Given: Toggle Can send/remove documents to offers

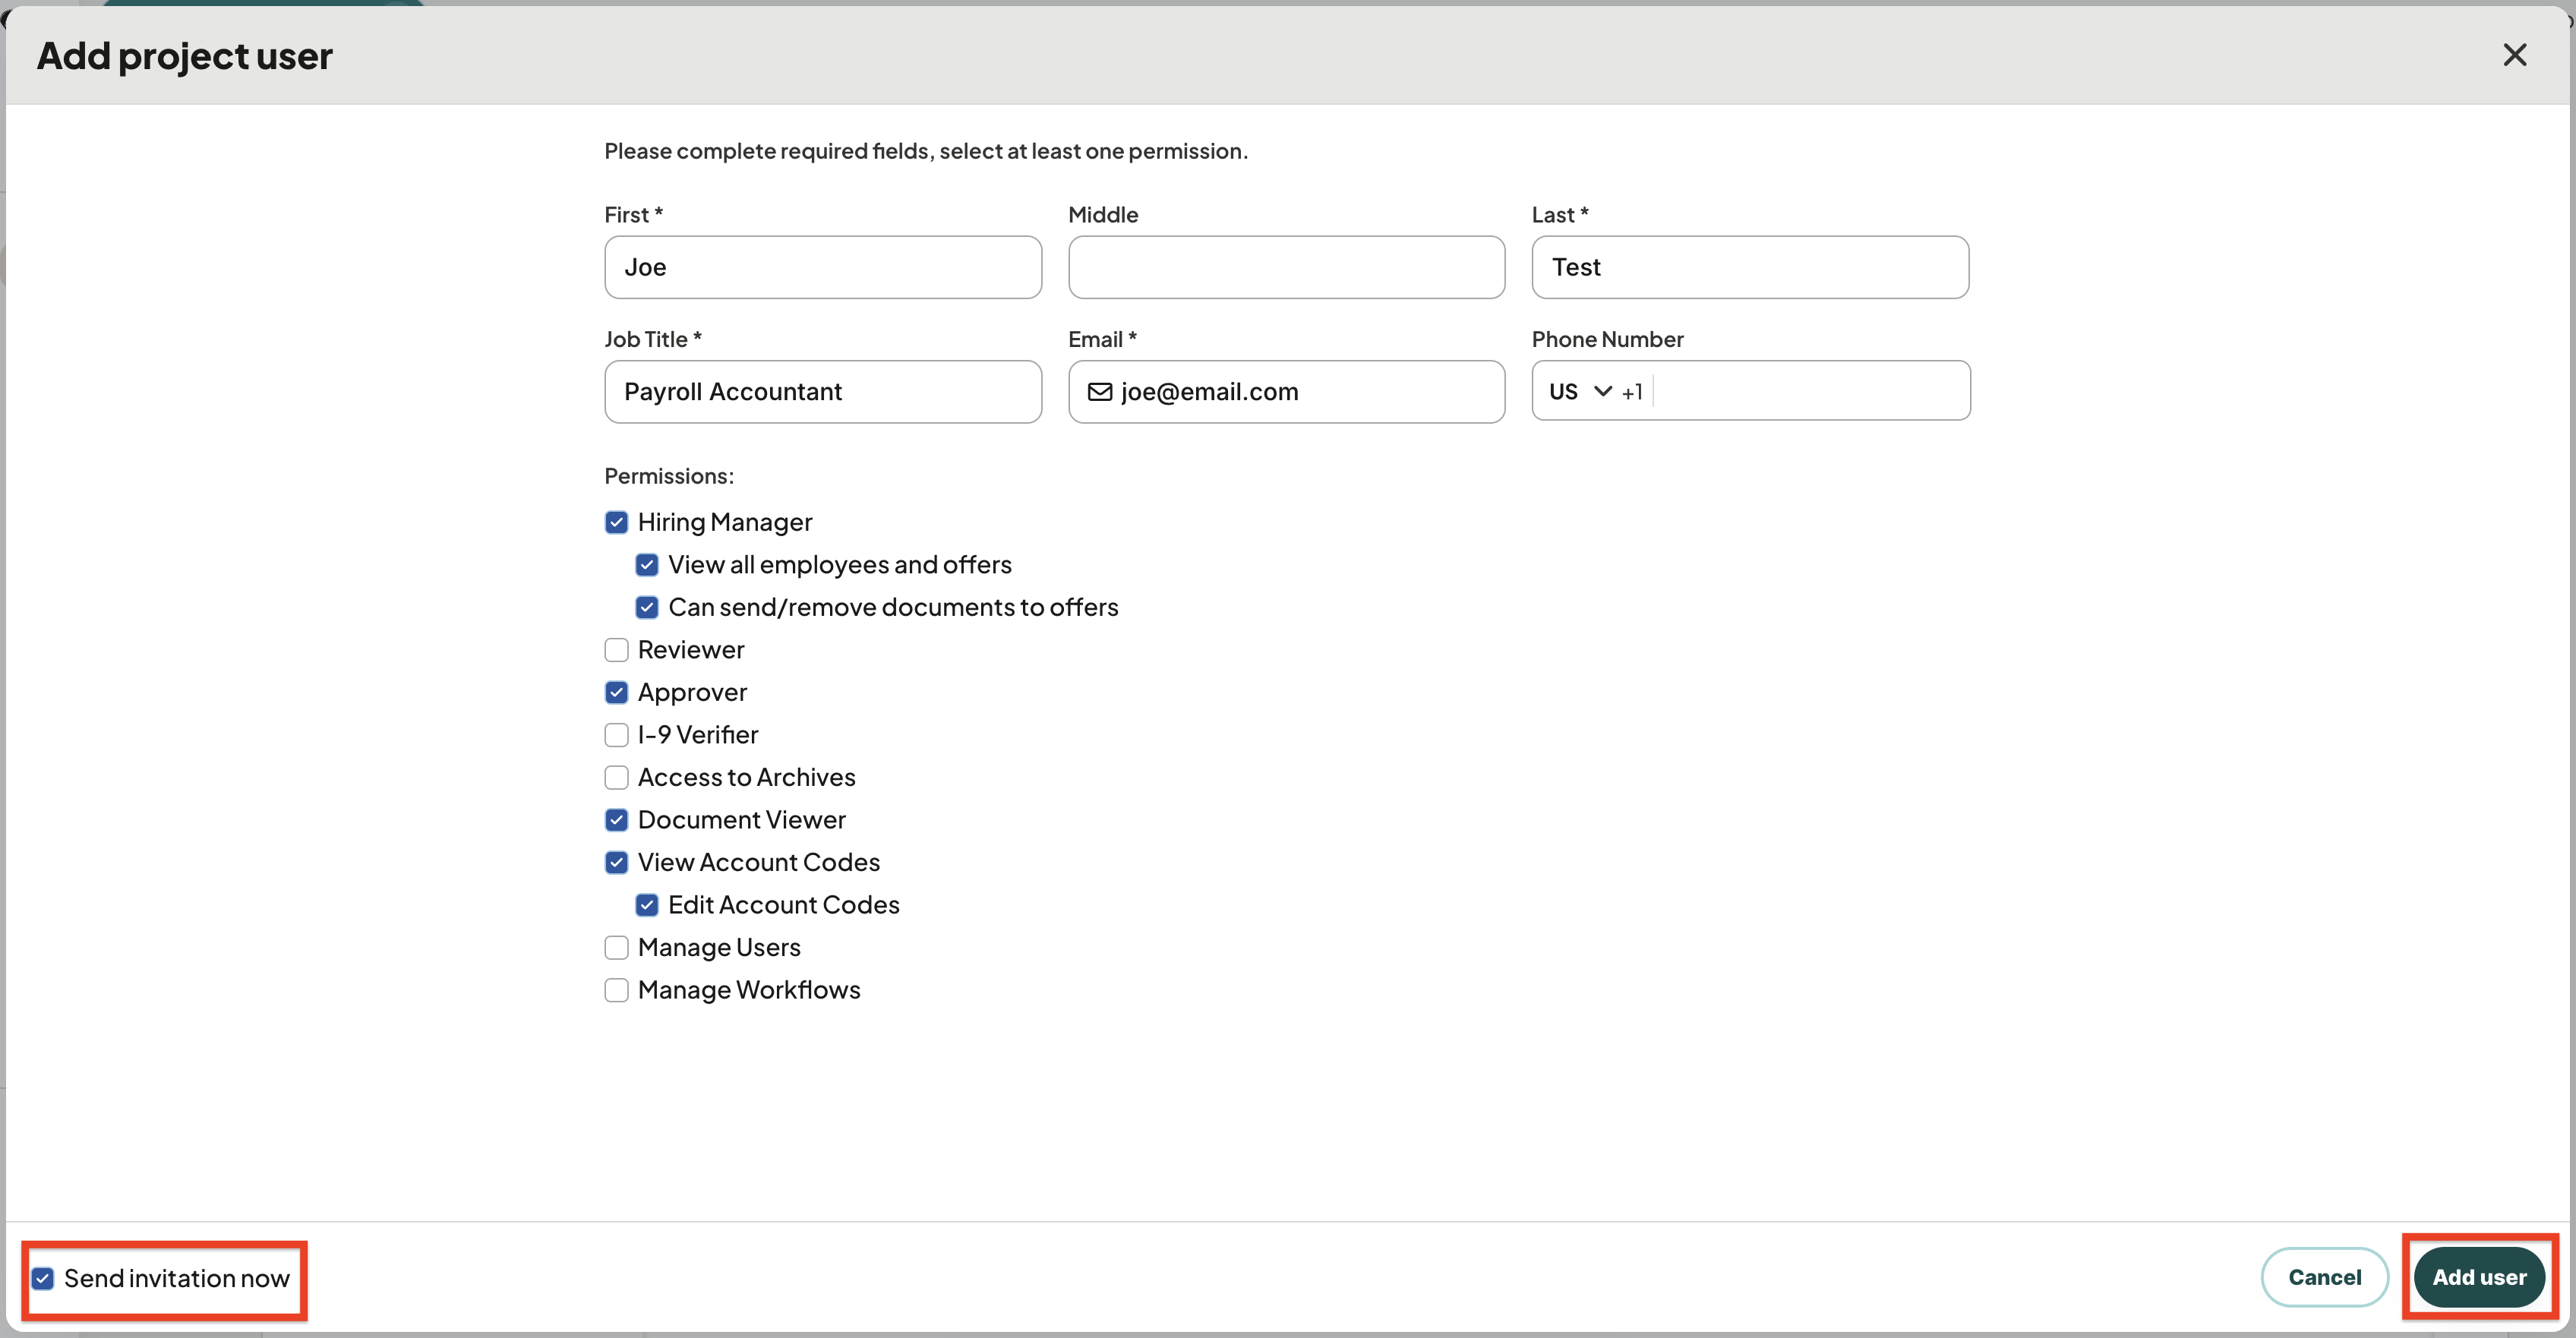Looking at the screenshot, I should [x=647, y=607].
